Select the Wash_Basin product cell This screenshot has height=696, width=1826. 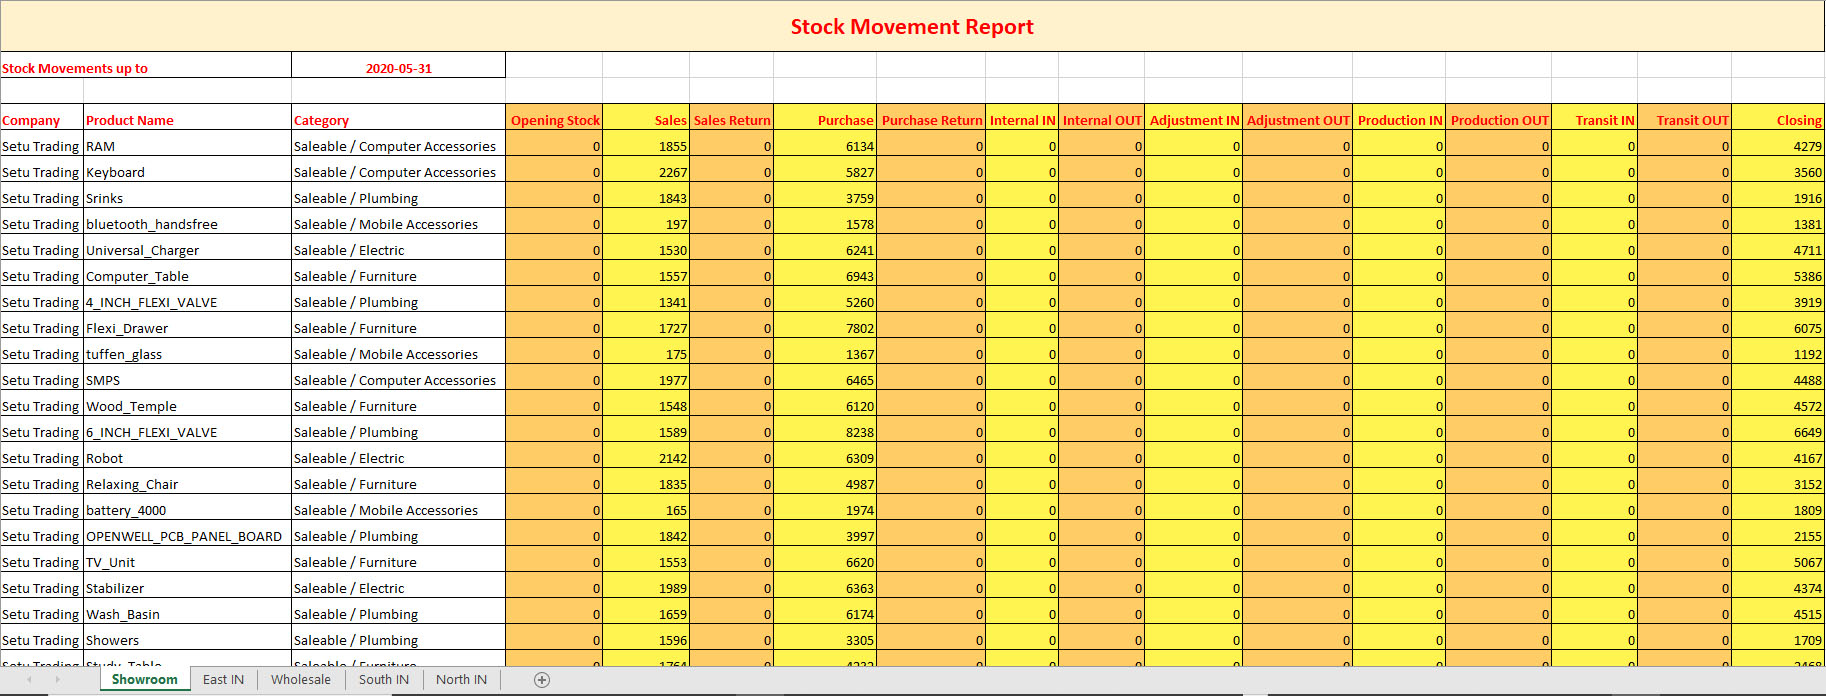(x=187, y=611)
